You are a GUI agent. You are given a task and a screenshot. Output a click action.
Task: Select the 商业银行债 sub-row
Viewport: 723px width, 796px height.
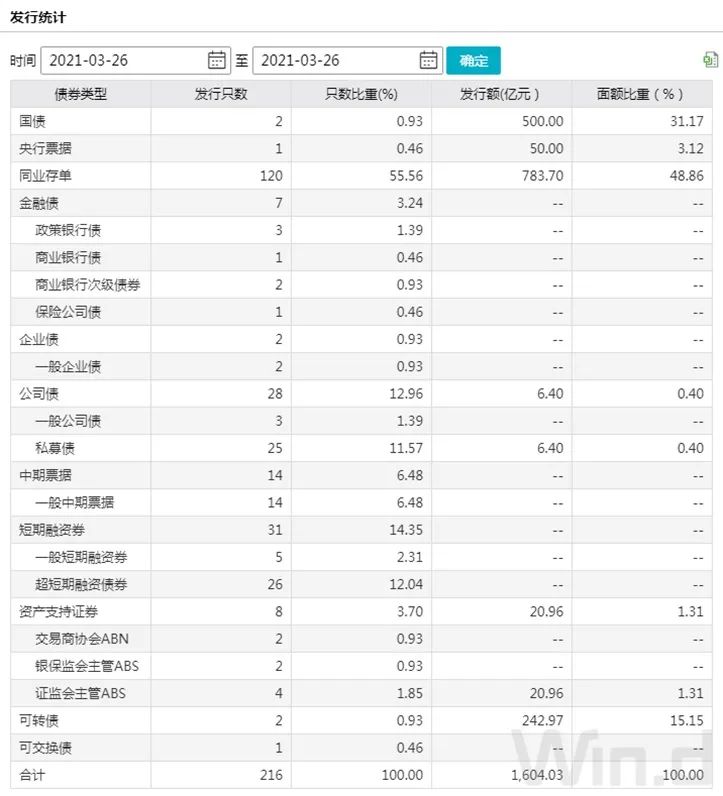pyautogui.click(x=68, y=257)
